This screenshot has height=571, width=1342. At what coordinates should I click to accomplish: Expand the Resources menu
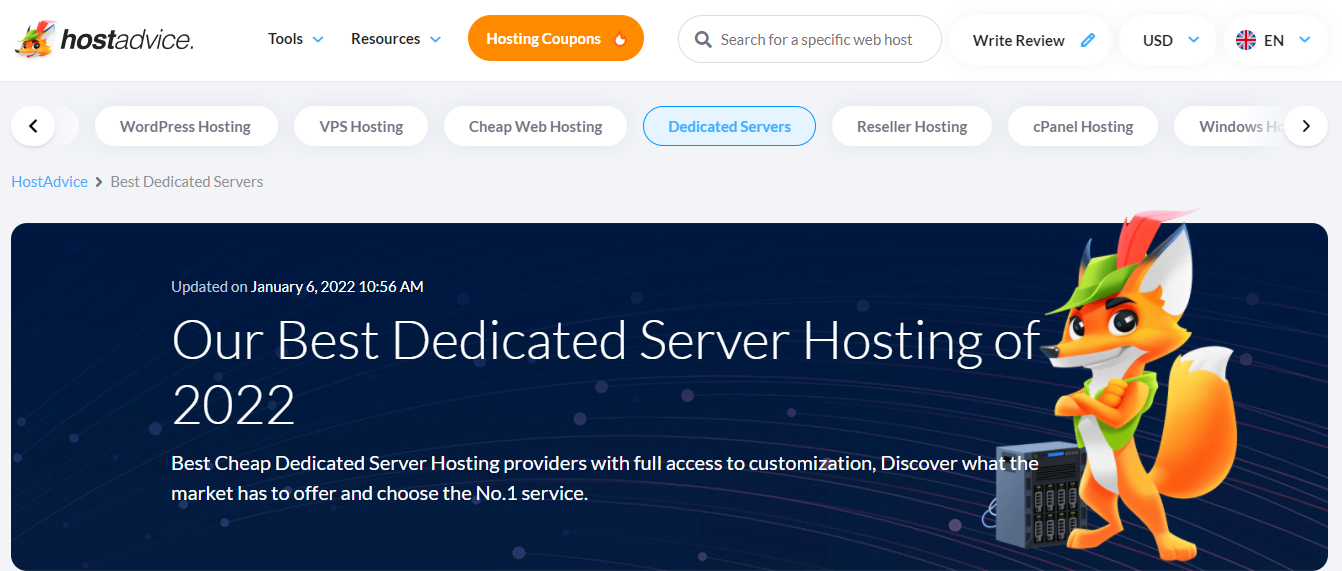click(396, 39)
